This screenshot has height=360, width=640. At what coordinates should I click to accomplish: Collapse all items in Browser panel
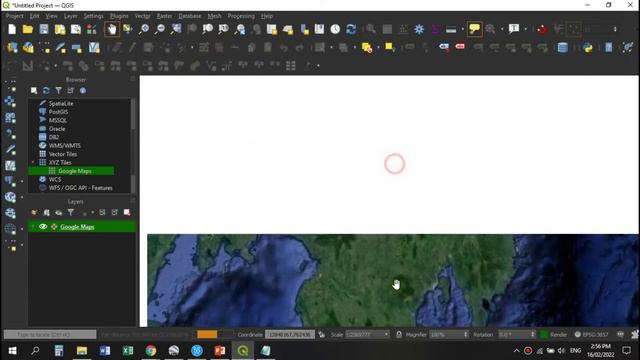tap(71, 91)
